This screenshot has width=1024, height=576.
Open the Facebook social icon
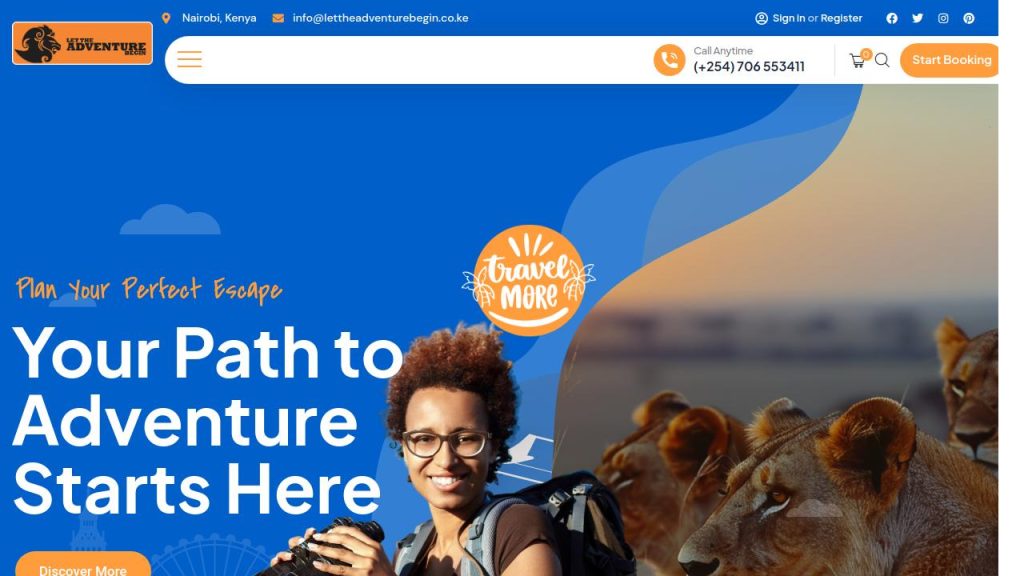coord(891,18)
